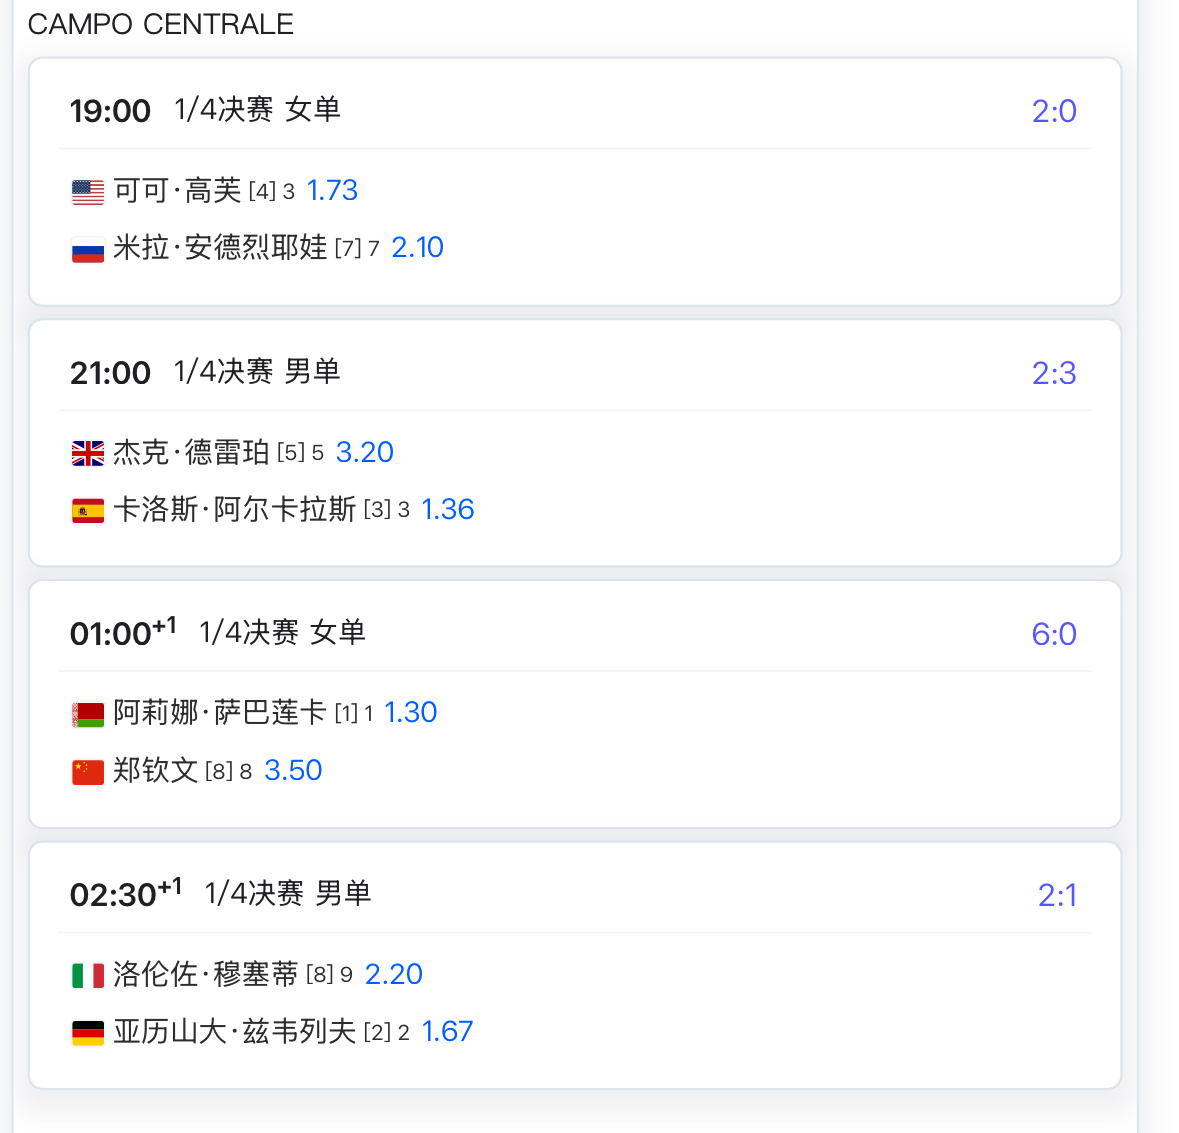
Task: Click the CAMPO CENTRALE court heading
Action: 161,24
